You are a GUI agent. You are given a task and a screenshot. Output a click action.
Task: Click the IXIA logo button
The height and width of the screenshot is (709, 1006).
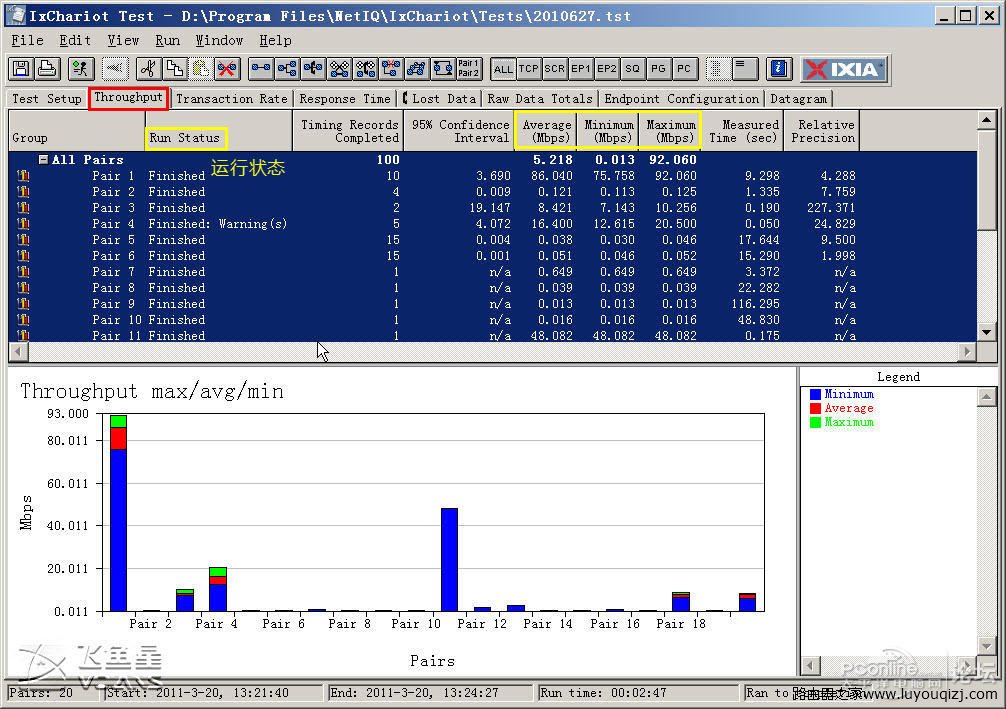pyautogui.click(x=844, y=69)
